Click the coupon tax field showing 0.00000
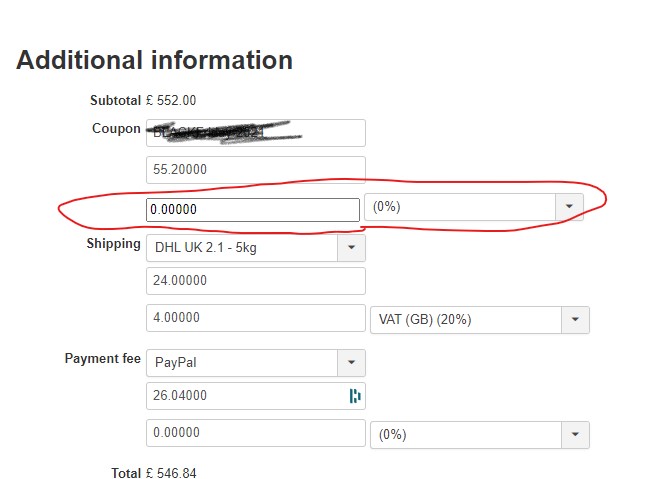Screen dimensions: 666x479 pyautogui.click(x=252, y=210)
